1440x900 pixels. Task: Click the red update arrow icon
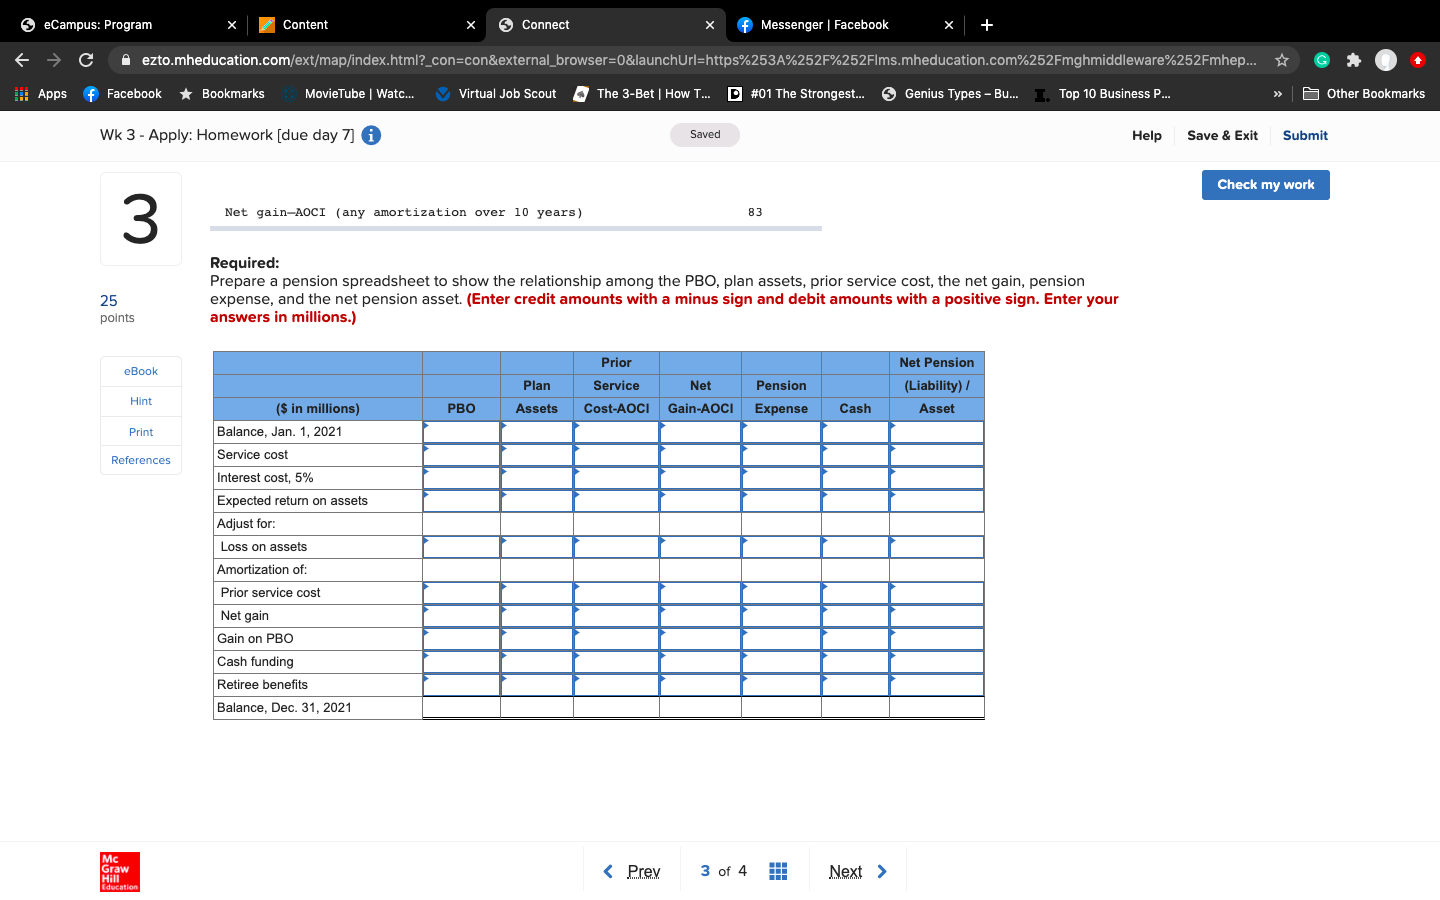pyautogui.click(x=1417, y=60)
